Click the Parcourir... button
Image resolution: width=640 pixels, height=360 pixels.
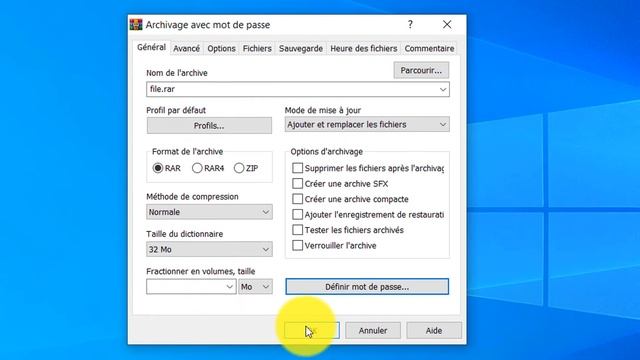coord(421,70)
